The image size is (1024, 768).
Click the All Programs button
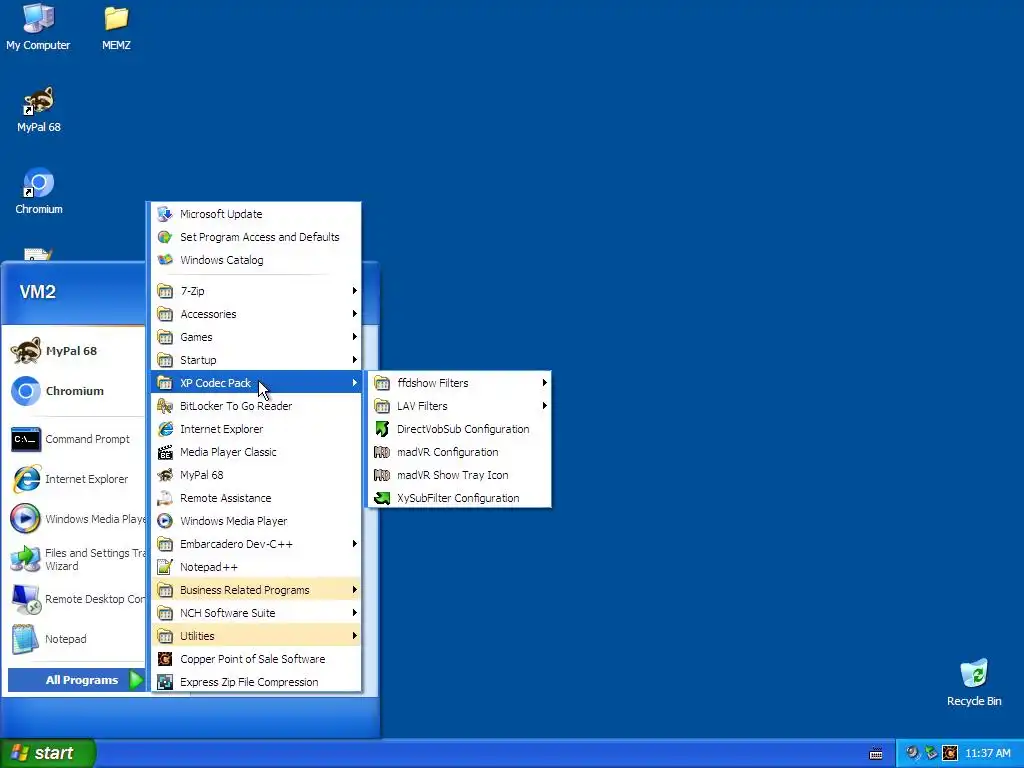[76, 680]
